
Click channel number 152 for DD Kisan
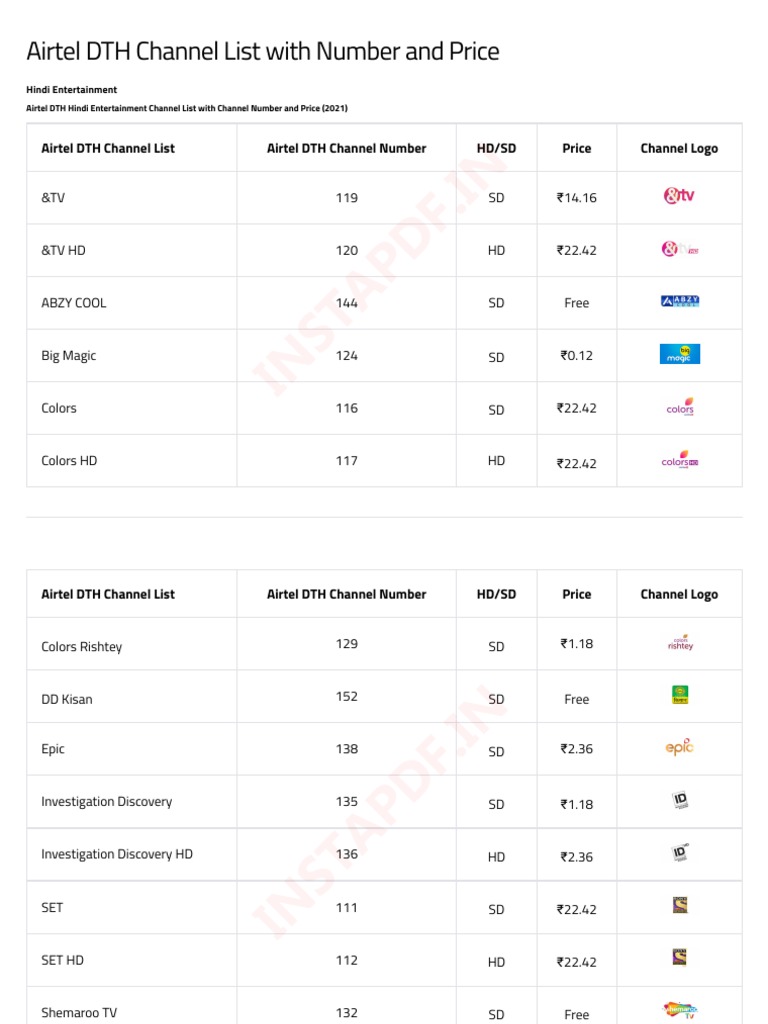(x=346, y=696)
